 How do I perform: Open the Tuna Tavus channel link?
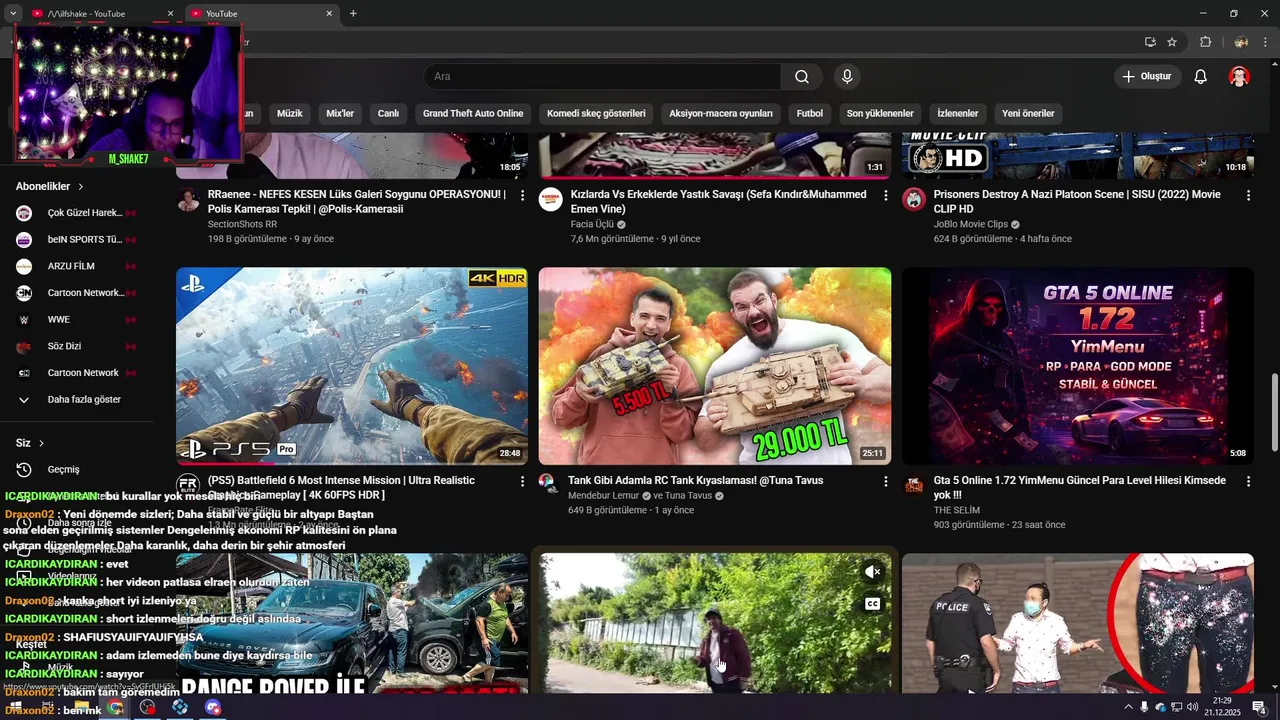pos(687,496)
